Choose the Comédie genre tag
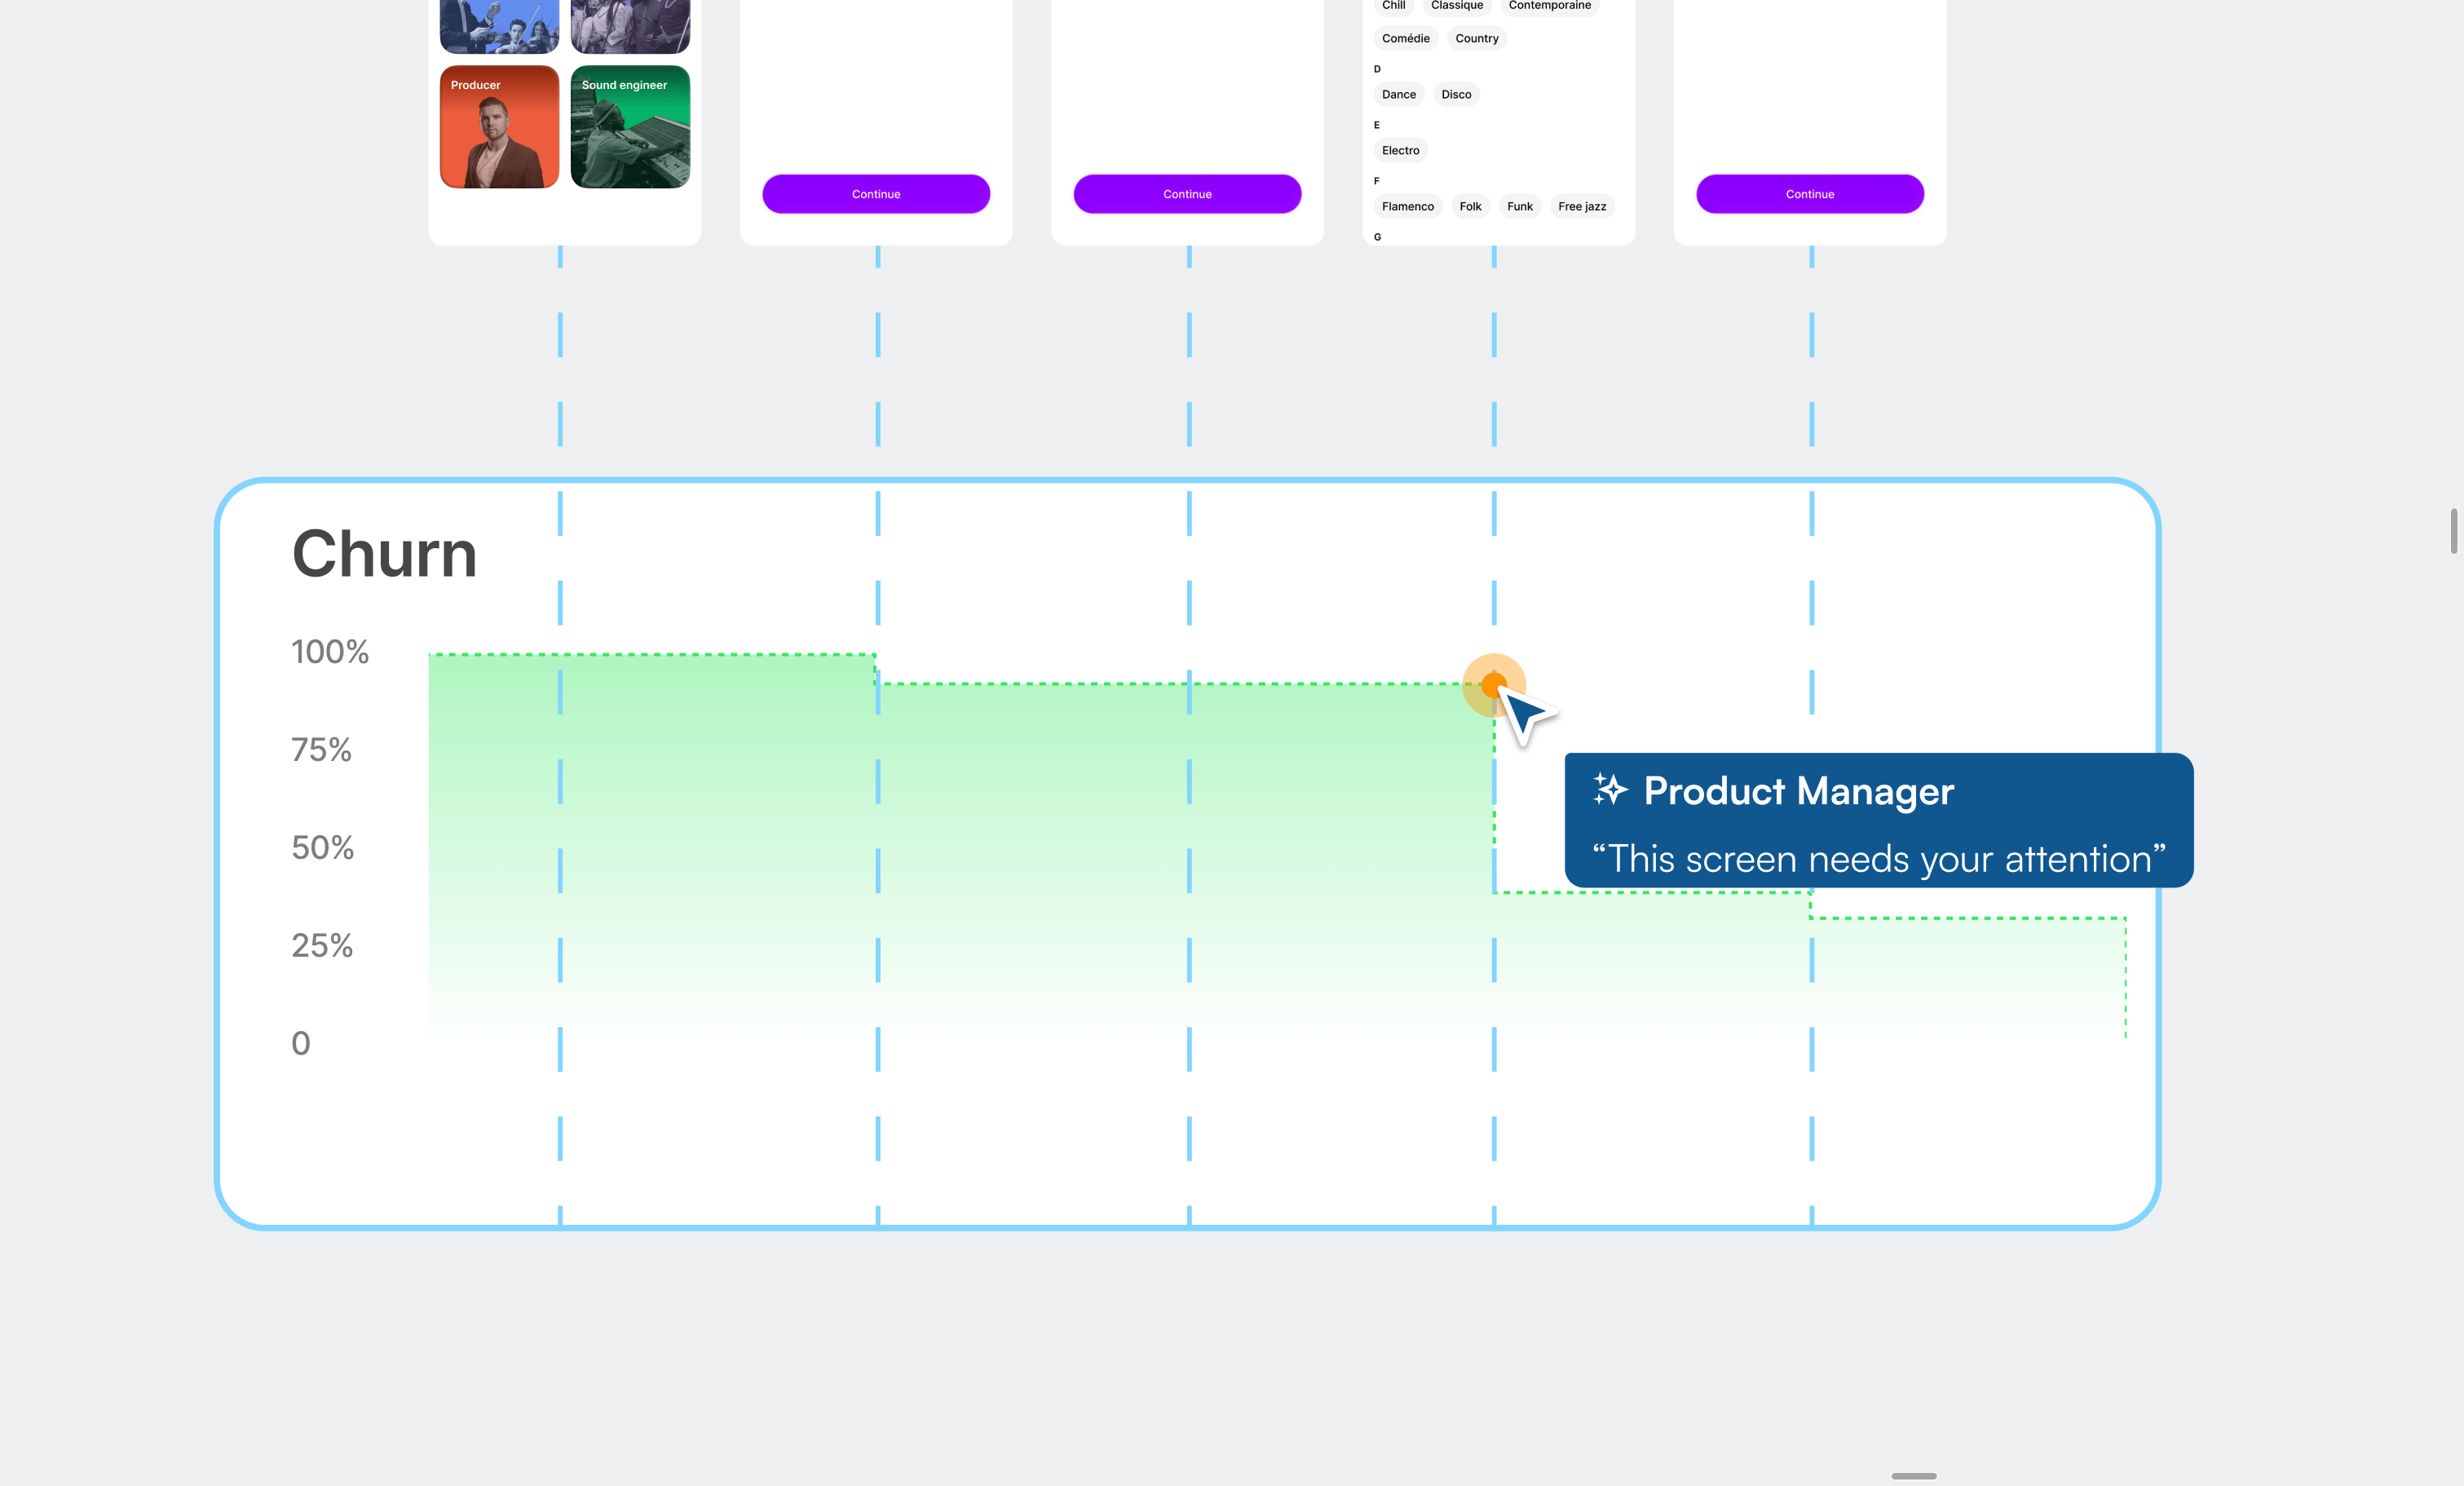The width and height of the screenshot is (2464, 1486). tap(1405, 39)
